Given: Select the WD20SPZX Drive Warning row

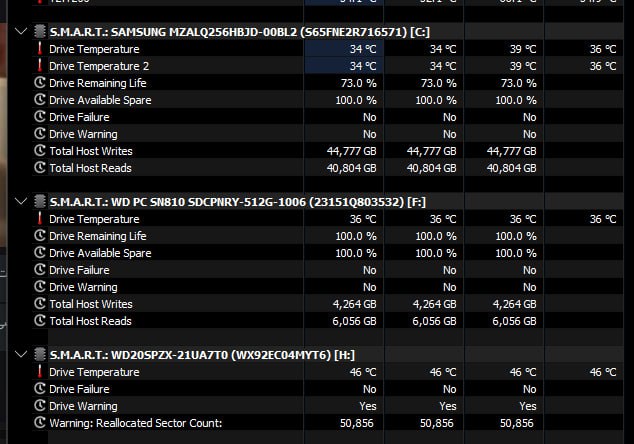Looking at the screenshot, I should click(83, 406).
